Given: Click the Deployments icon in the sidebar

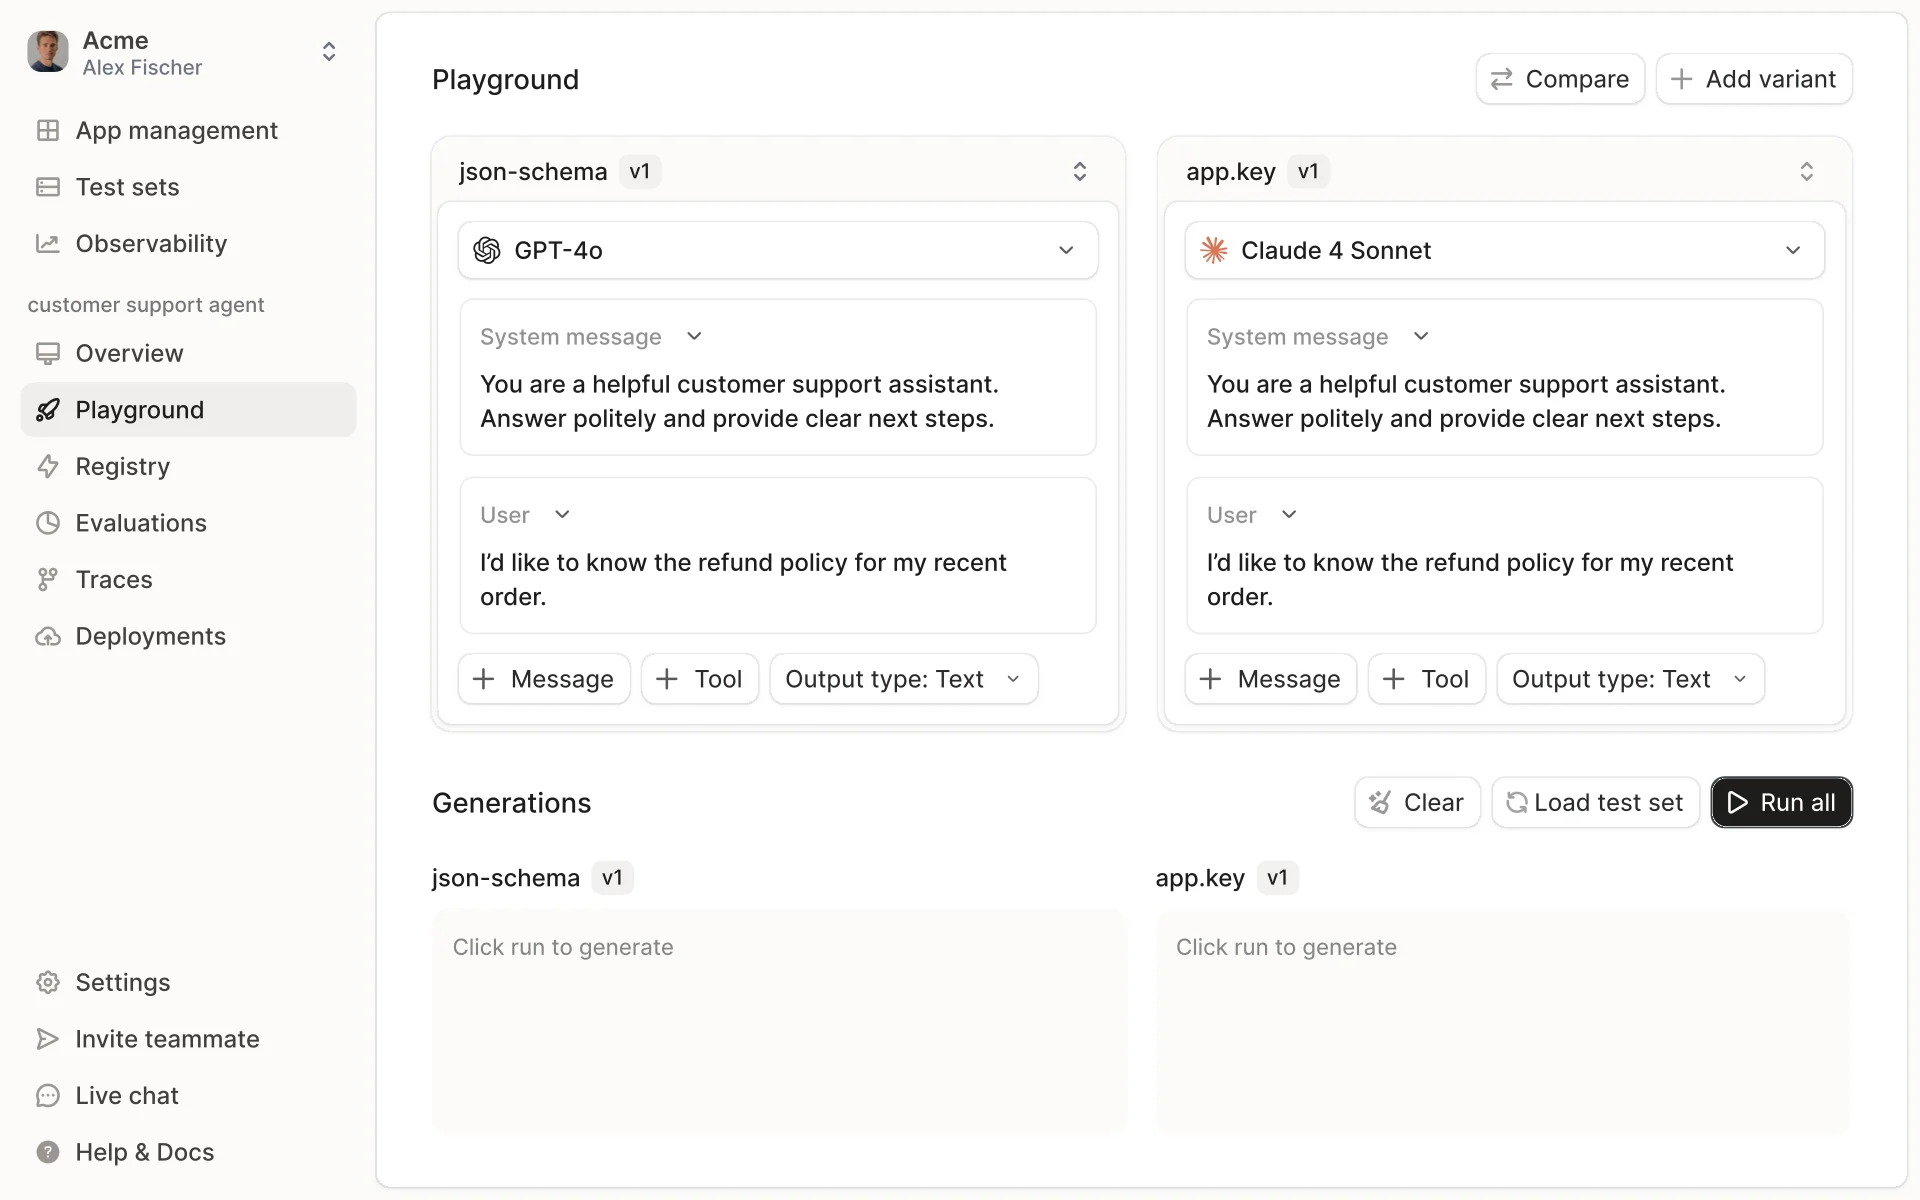Looking at the screenshot, I should pyautogui.click(x=47, y=636).
